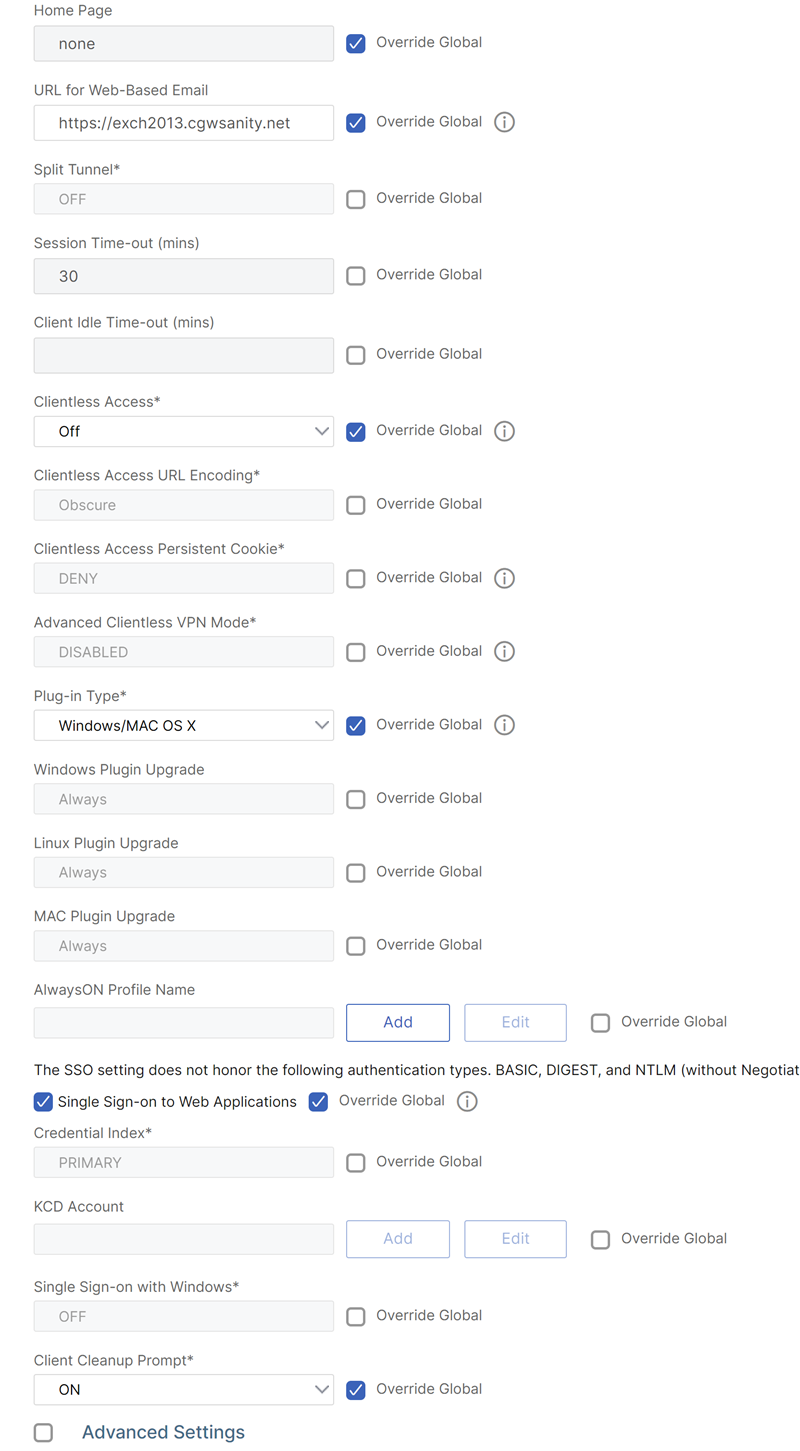Click the URL for Web-Based Email field
The width and height of the screenshot is (800, 1451).
point(184,123)
